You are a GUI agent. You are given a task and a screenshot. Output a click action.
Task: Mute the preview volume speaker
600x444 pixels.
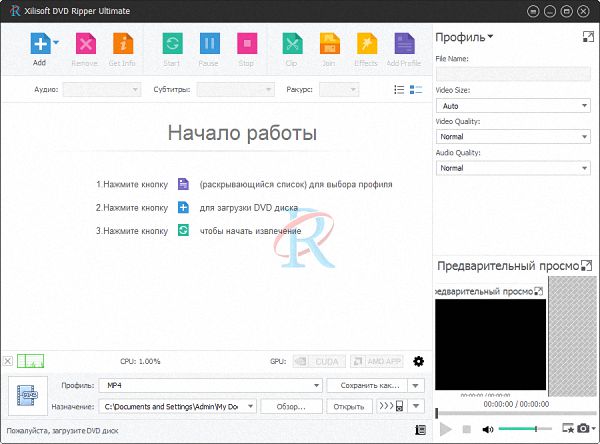488,429
